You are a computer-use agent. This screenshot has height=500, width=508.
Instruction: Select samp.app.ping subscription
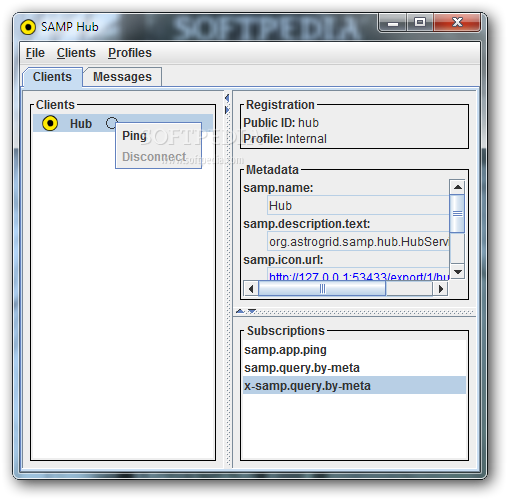(354, 350)
